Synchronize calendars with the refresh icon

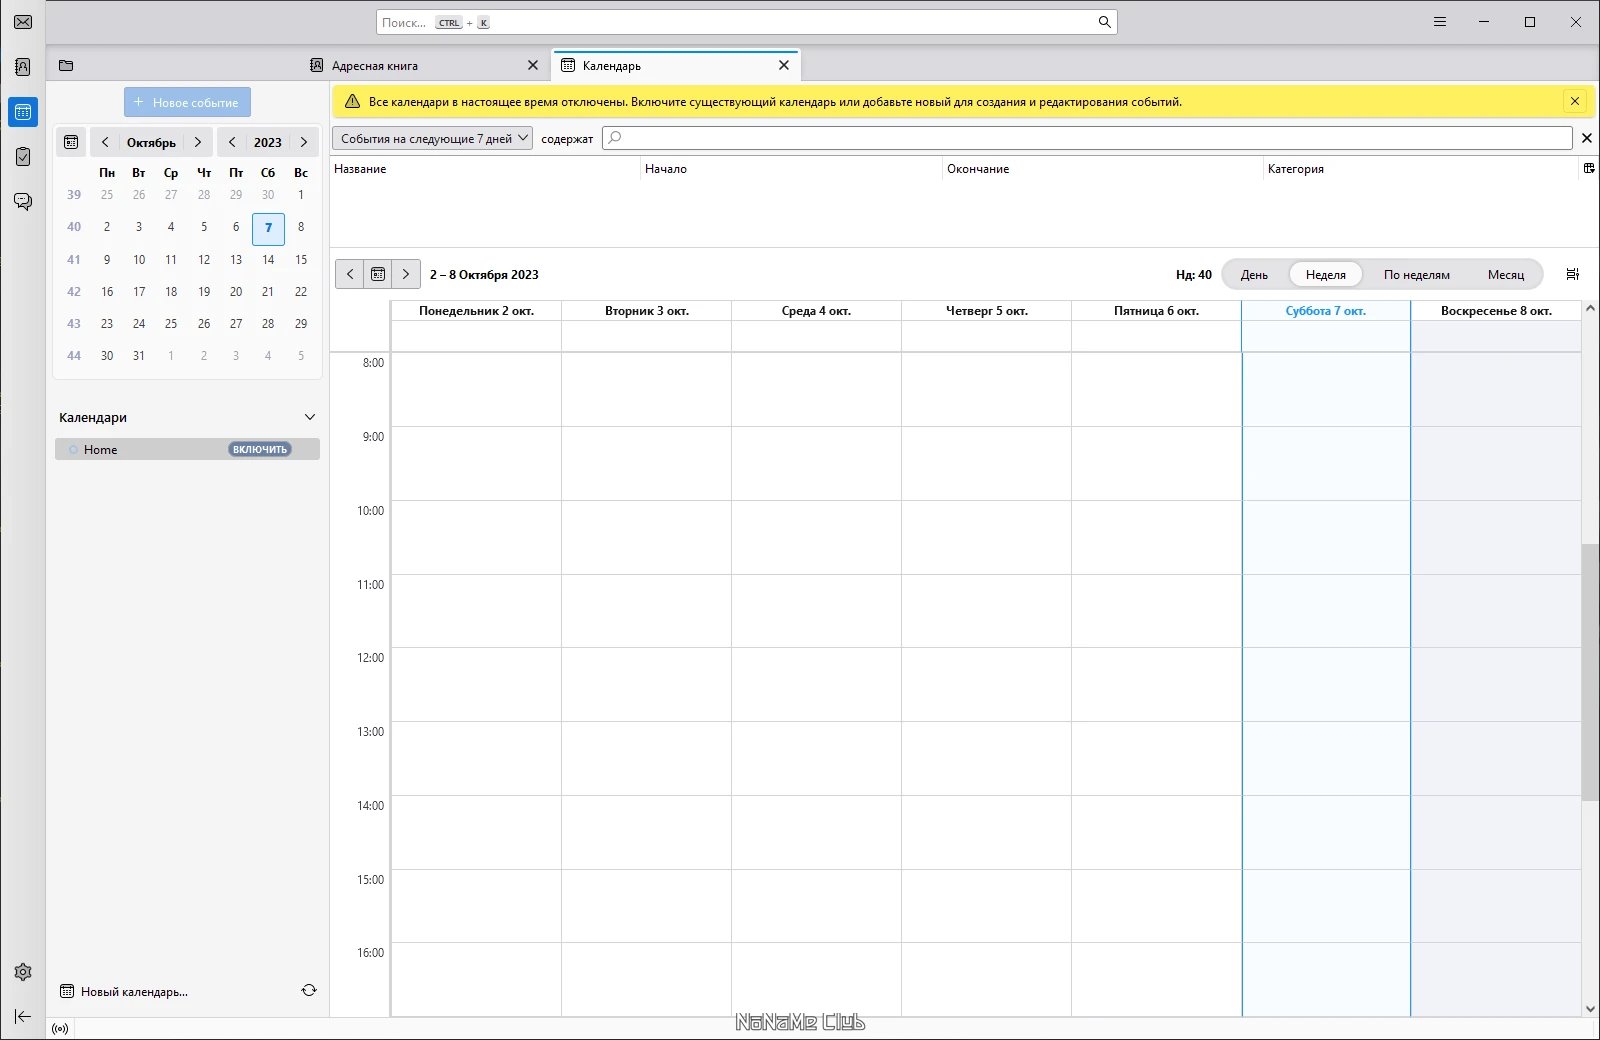309,991
